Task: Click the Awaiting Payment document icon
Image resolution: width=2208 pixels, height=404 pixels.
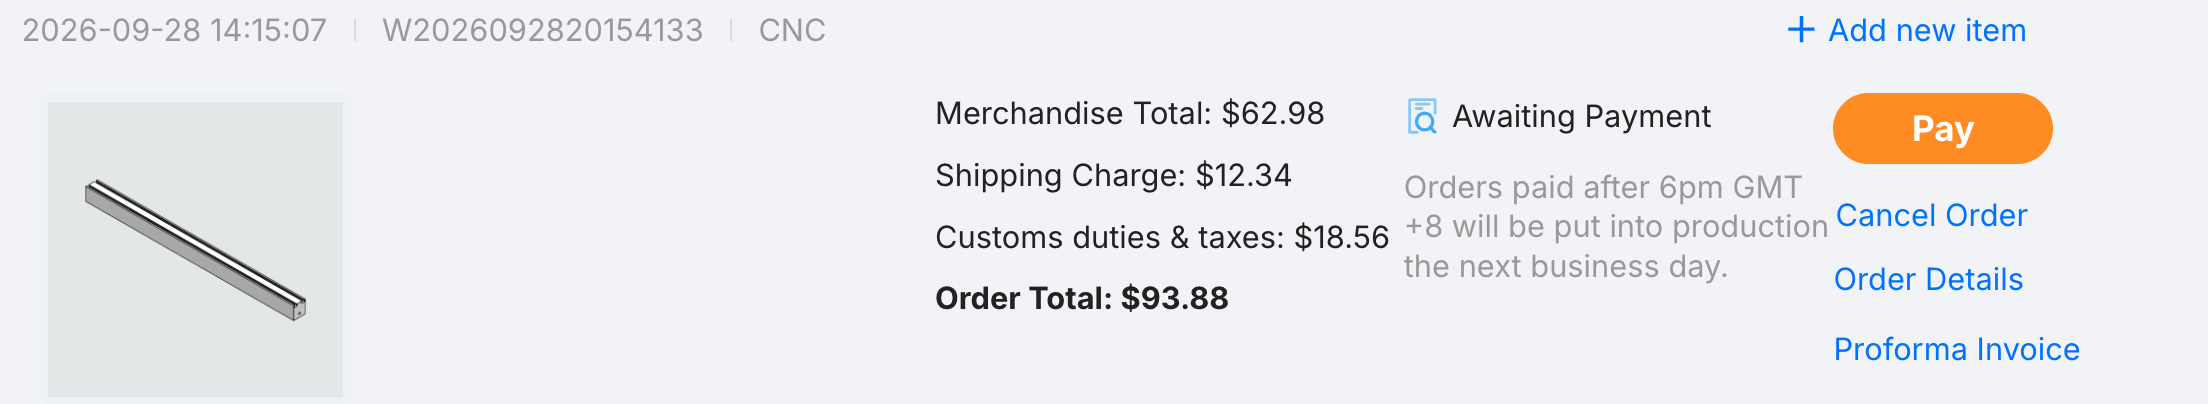Action: [x=1422, y=116]
